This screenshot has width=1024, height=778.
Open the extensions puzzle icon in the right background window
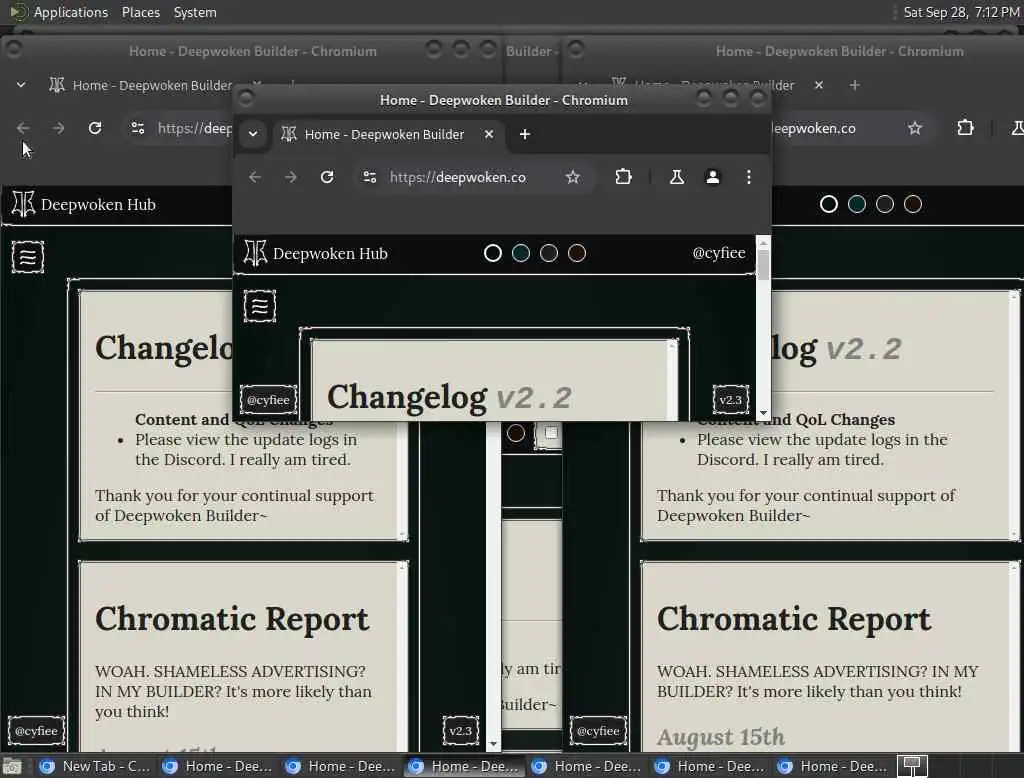pyautogui.click(x=965, y=128)
